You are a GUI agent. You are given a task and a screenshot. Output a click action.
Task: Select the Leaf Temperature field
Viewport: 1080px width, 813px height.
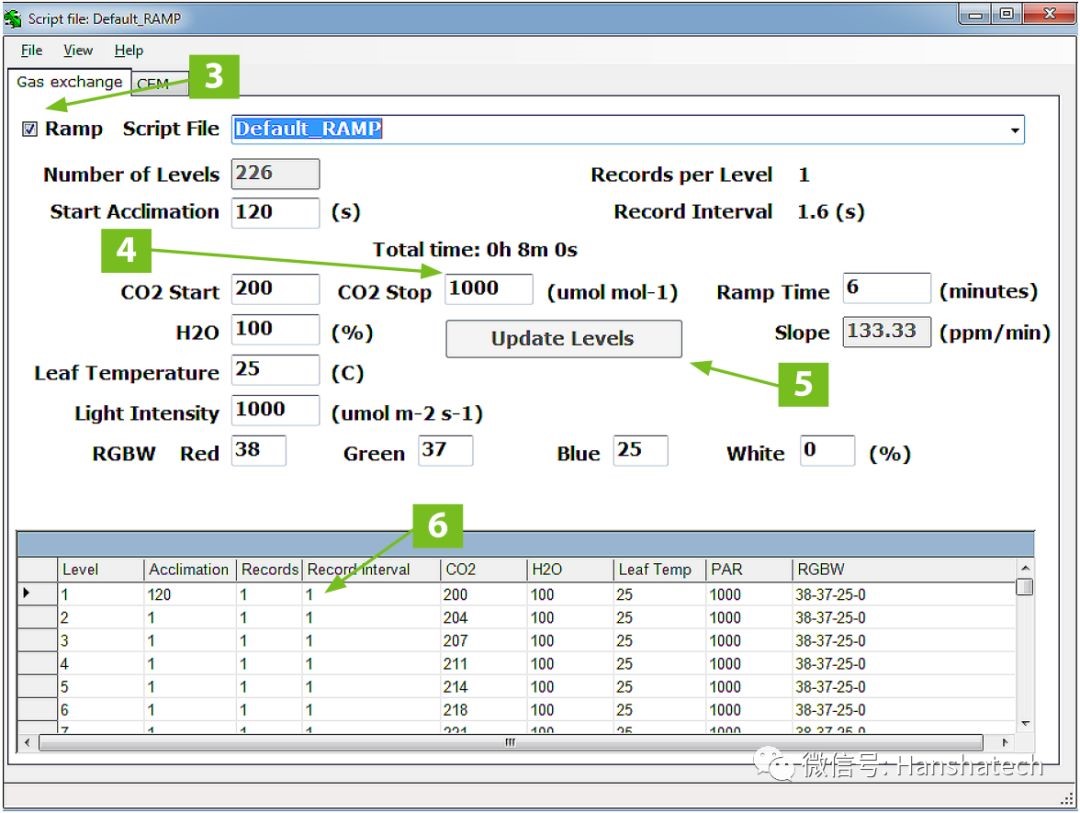[x=275, y=370]
